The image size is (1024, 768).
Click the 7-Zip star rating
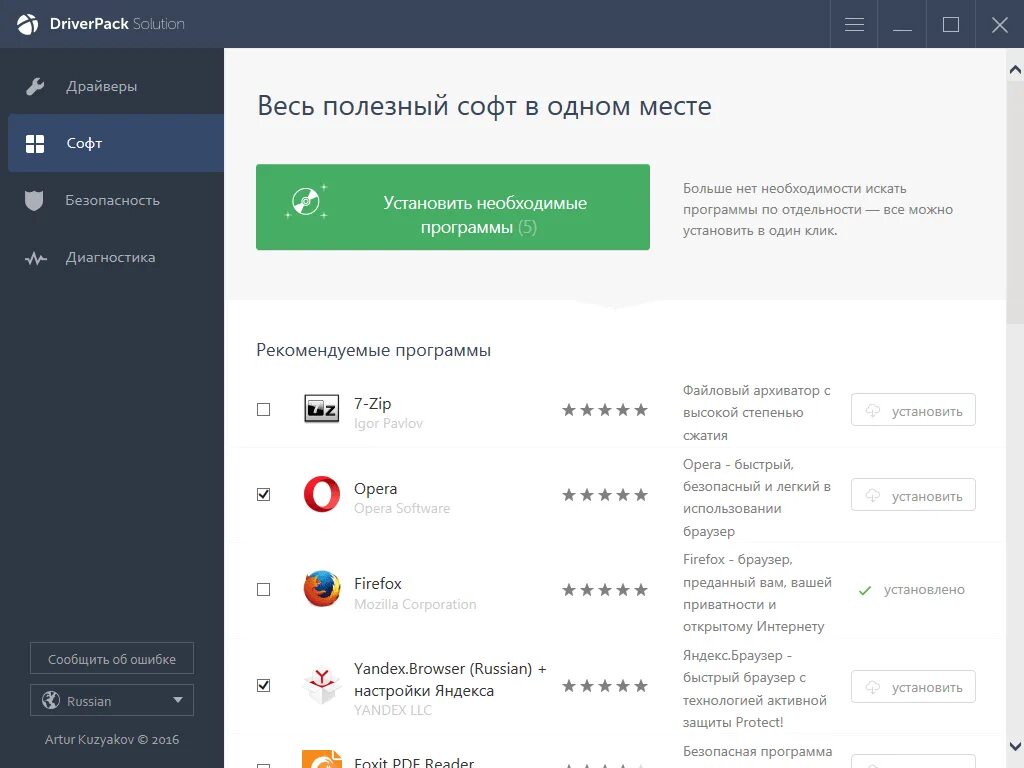click(605, 410)
